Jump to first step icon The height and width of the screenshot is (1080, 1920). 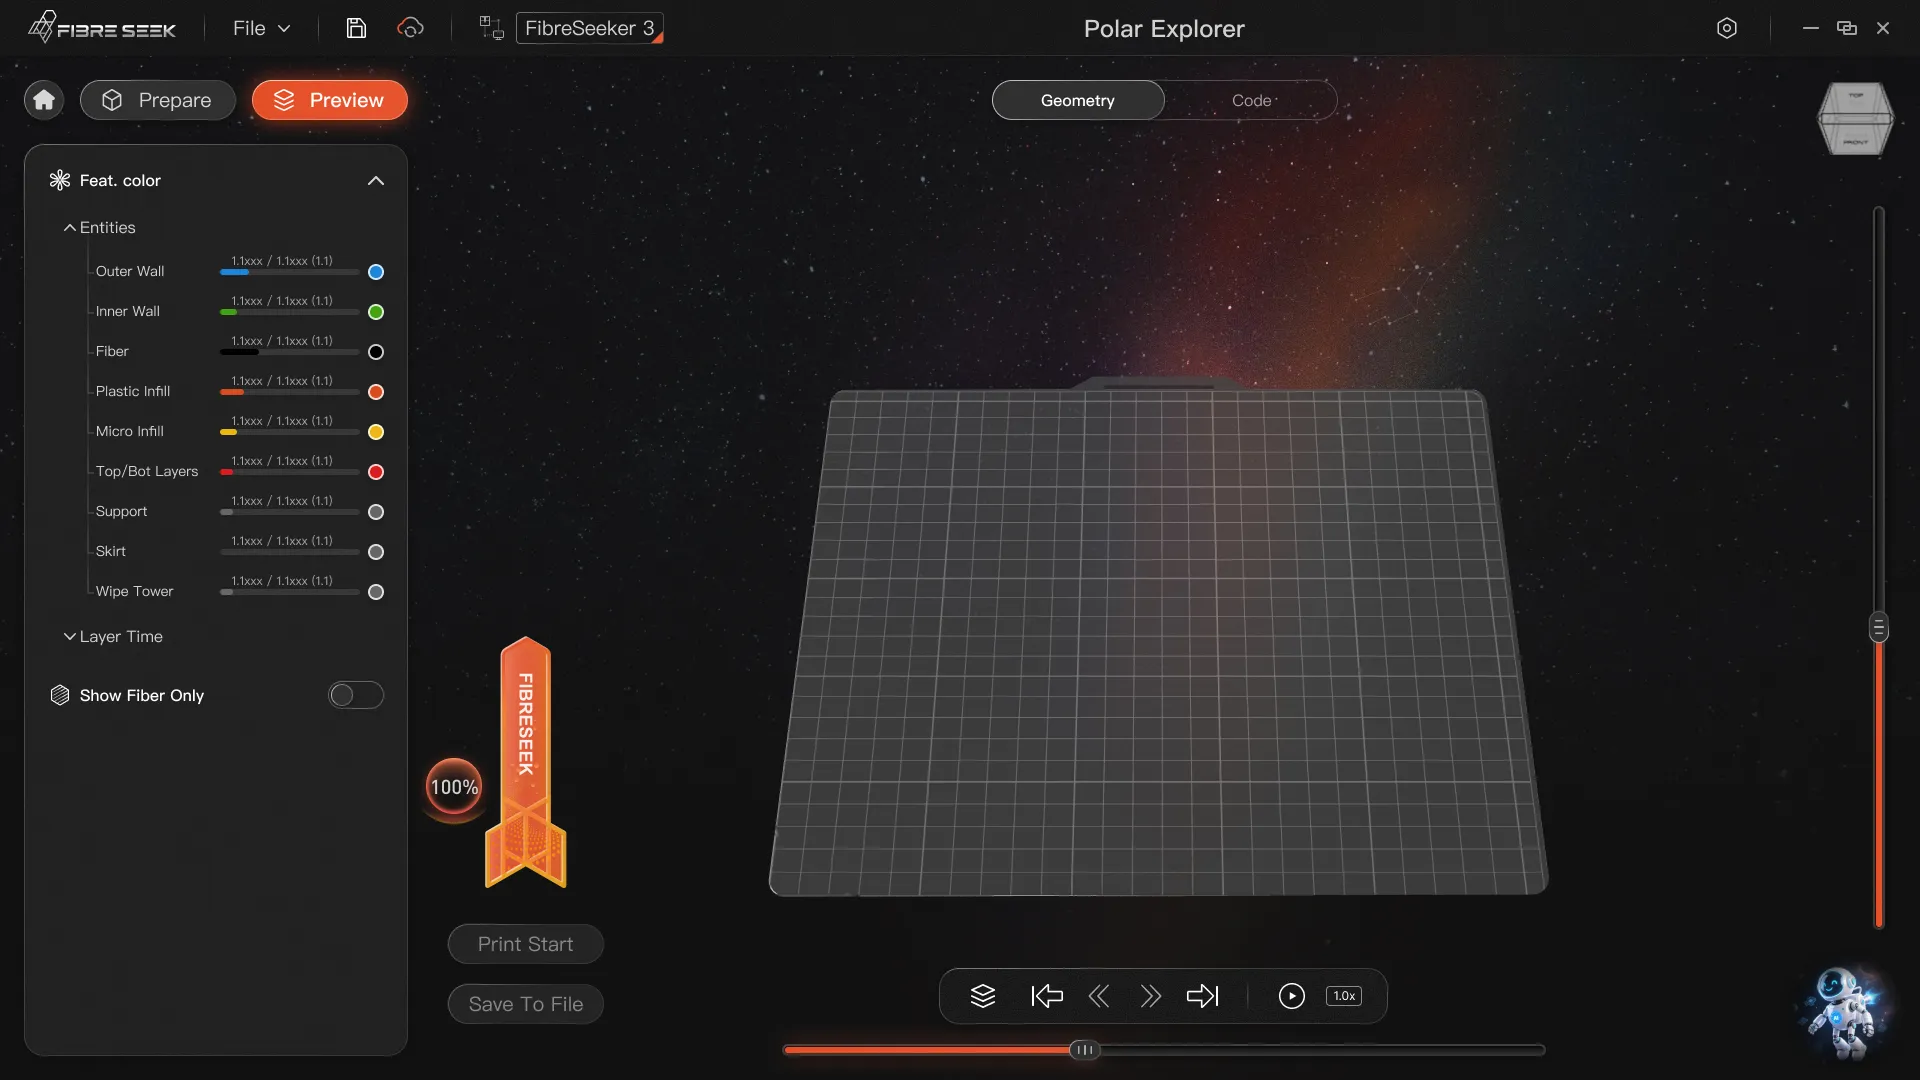pyautogui.click(x=1046, y=996)
